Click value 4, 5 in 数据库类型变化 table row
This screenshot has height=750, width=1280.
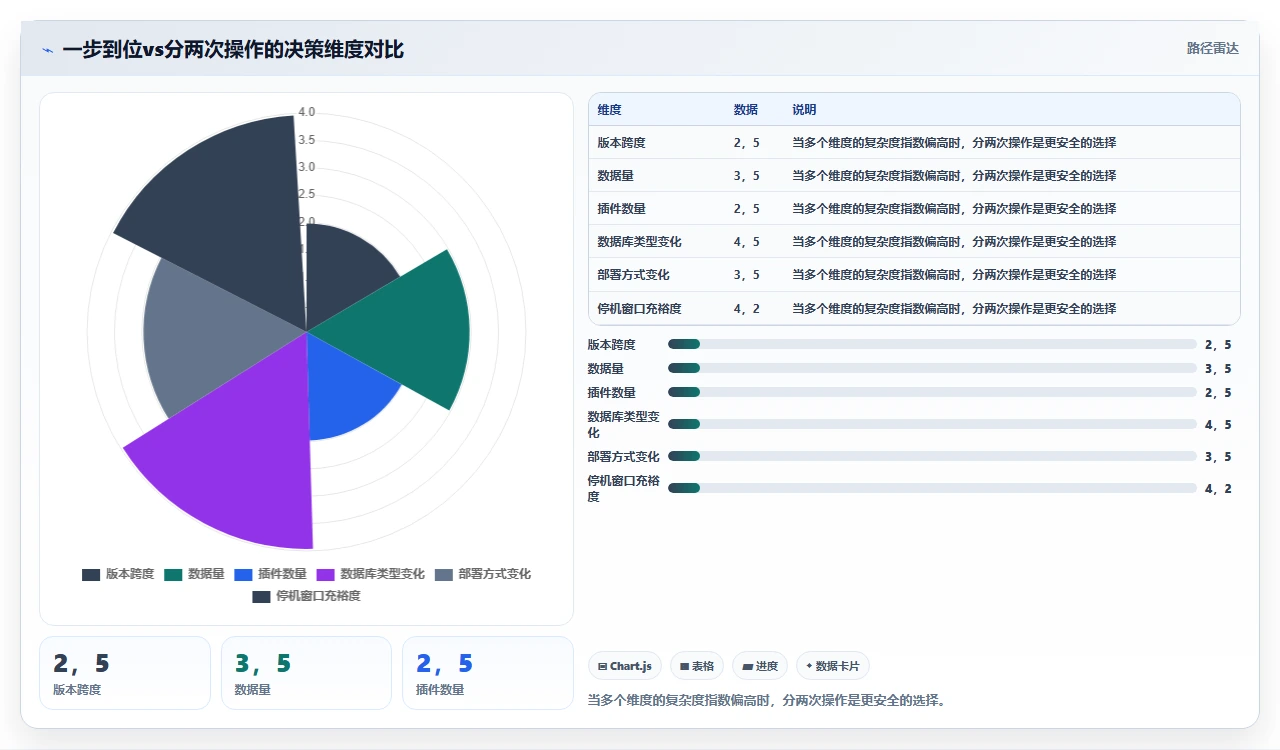point(746,242)
